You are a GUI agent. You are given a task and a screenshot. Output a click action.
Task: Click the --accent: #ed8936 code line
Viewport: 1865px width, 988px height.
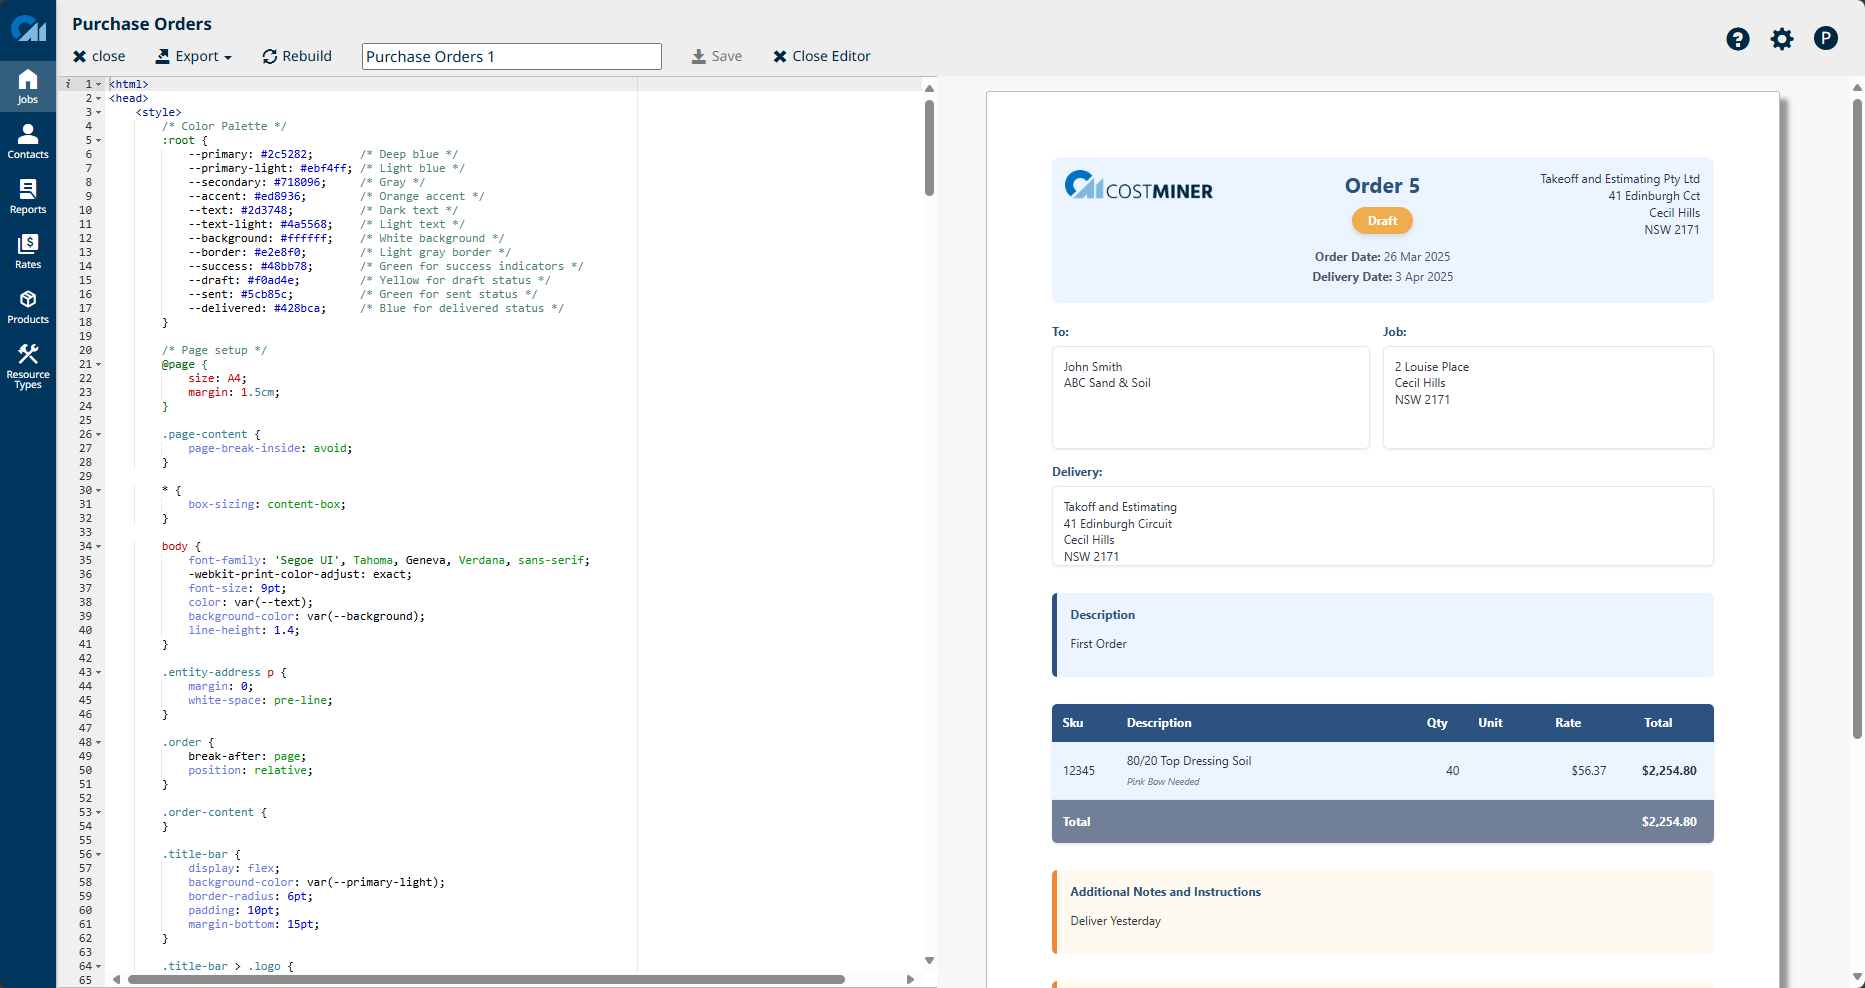tap(336, 196)
